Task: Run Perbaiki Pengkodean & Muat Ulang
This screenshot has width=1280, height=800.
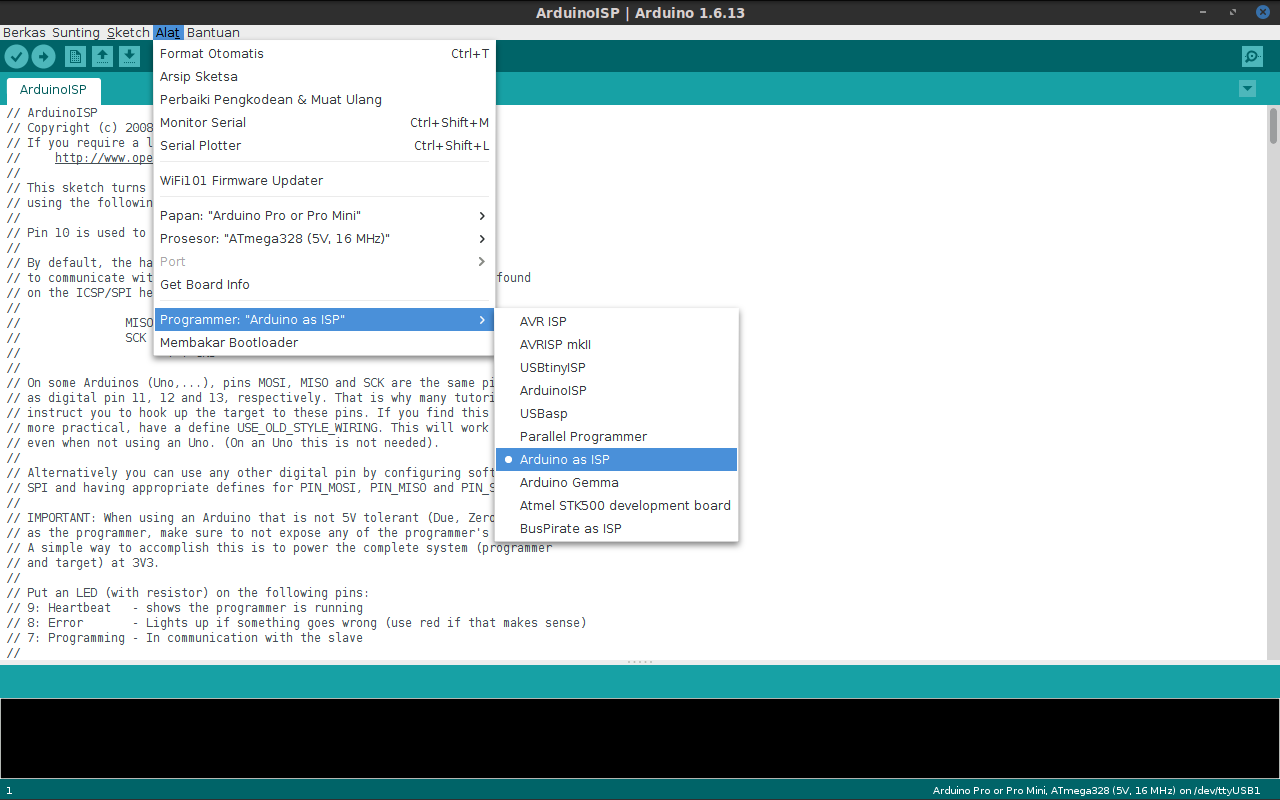Action: click(270, 99)
